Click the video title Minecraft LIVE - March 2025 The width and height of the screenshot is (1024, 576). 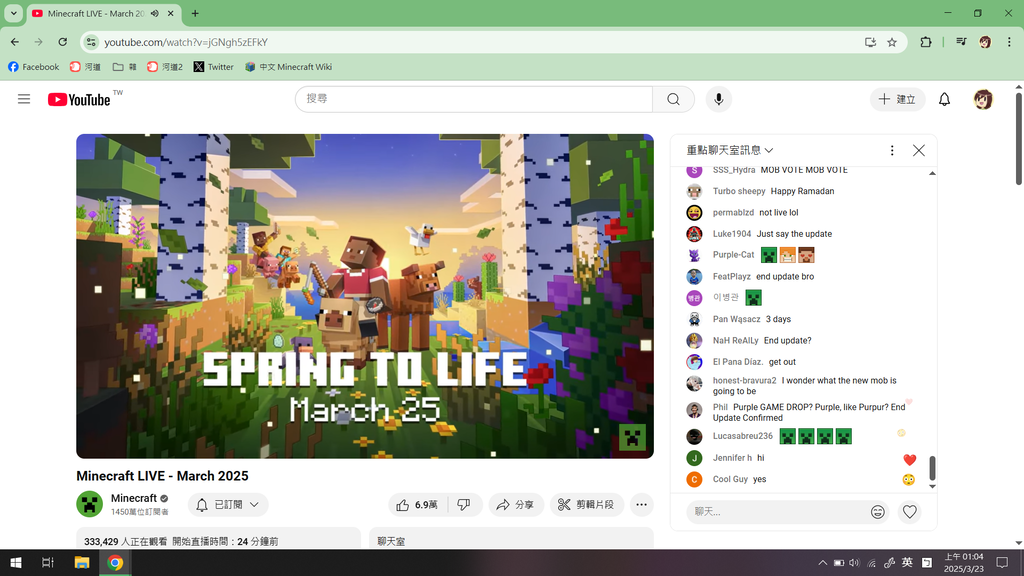[162, 476]
